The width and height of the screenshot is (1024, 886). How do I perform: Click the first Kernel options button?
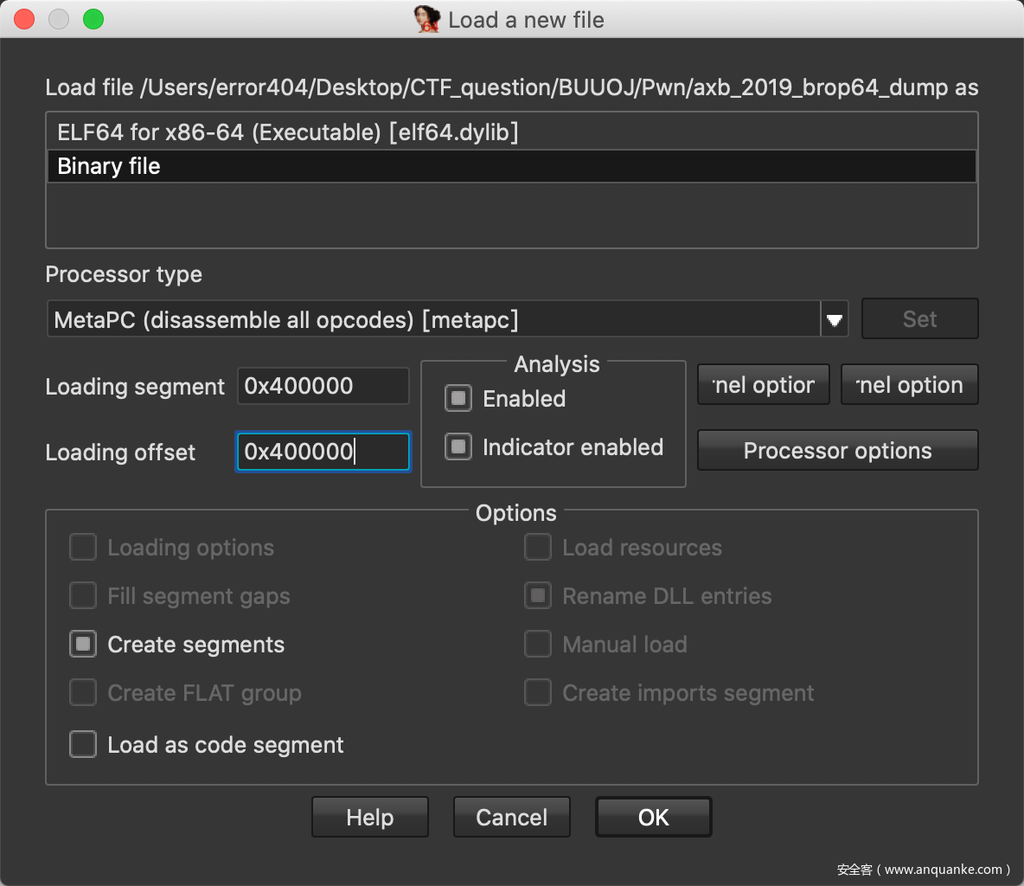(x=763, y=385)
